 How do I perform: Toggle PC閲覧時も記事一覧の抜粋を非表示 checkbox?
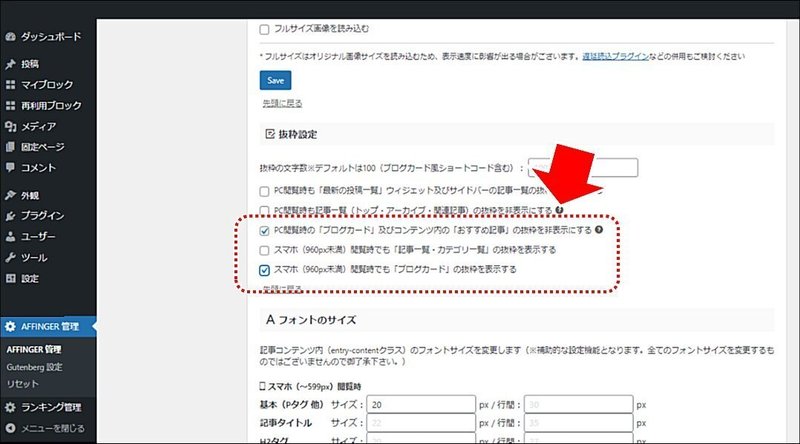click(264, 210)
